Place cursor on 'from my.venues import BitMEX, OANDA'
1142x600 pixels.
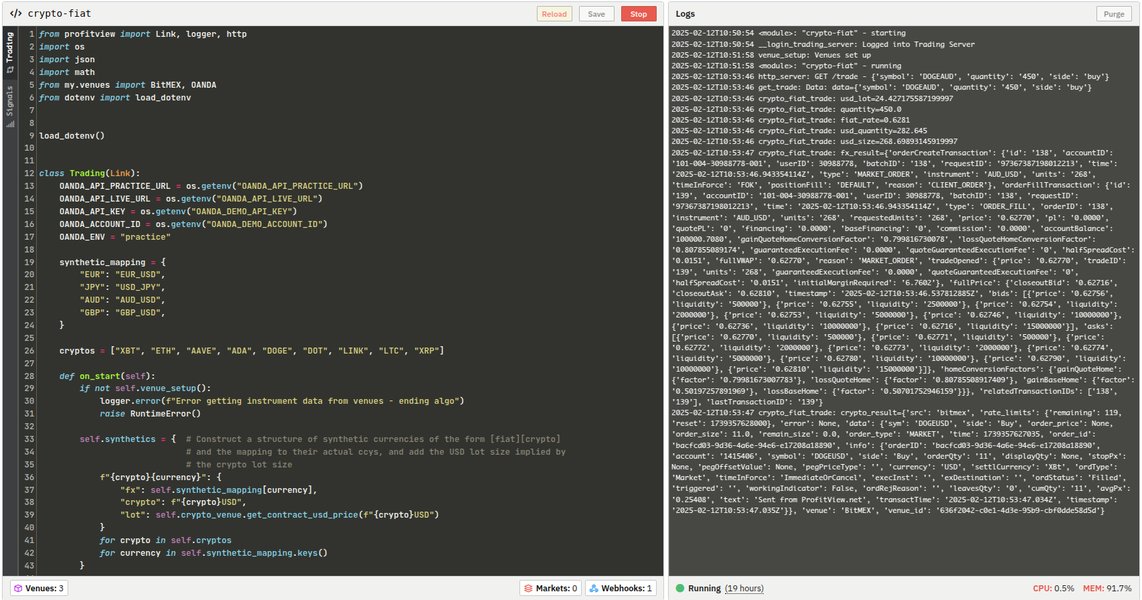[x=127, y=85]
